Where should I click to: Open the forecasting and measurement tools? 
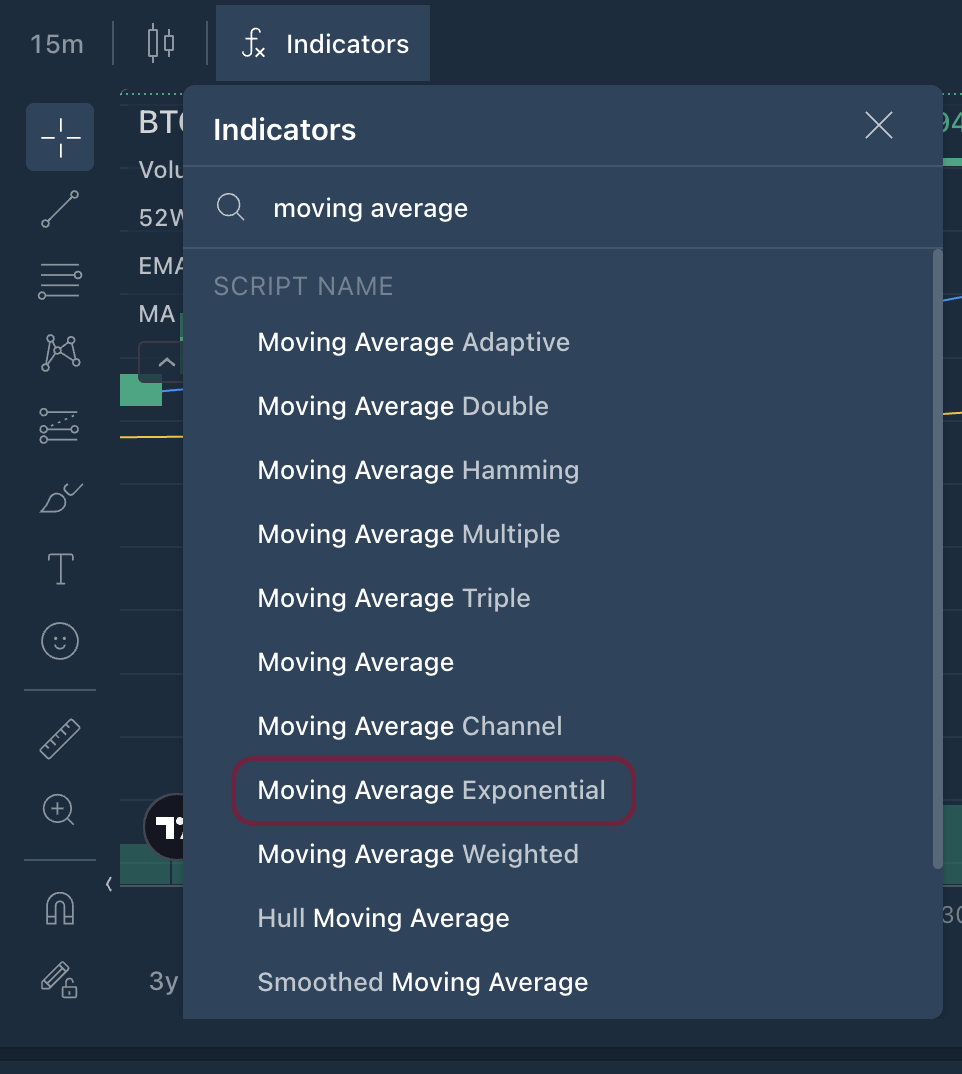coord(60,425)
